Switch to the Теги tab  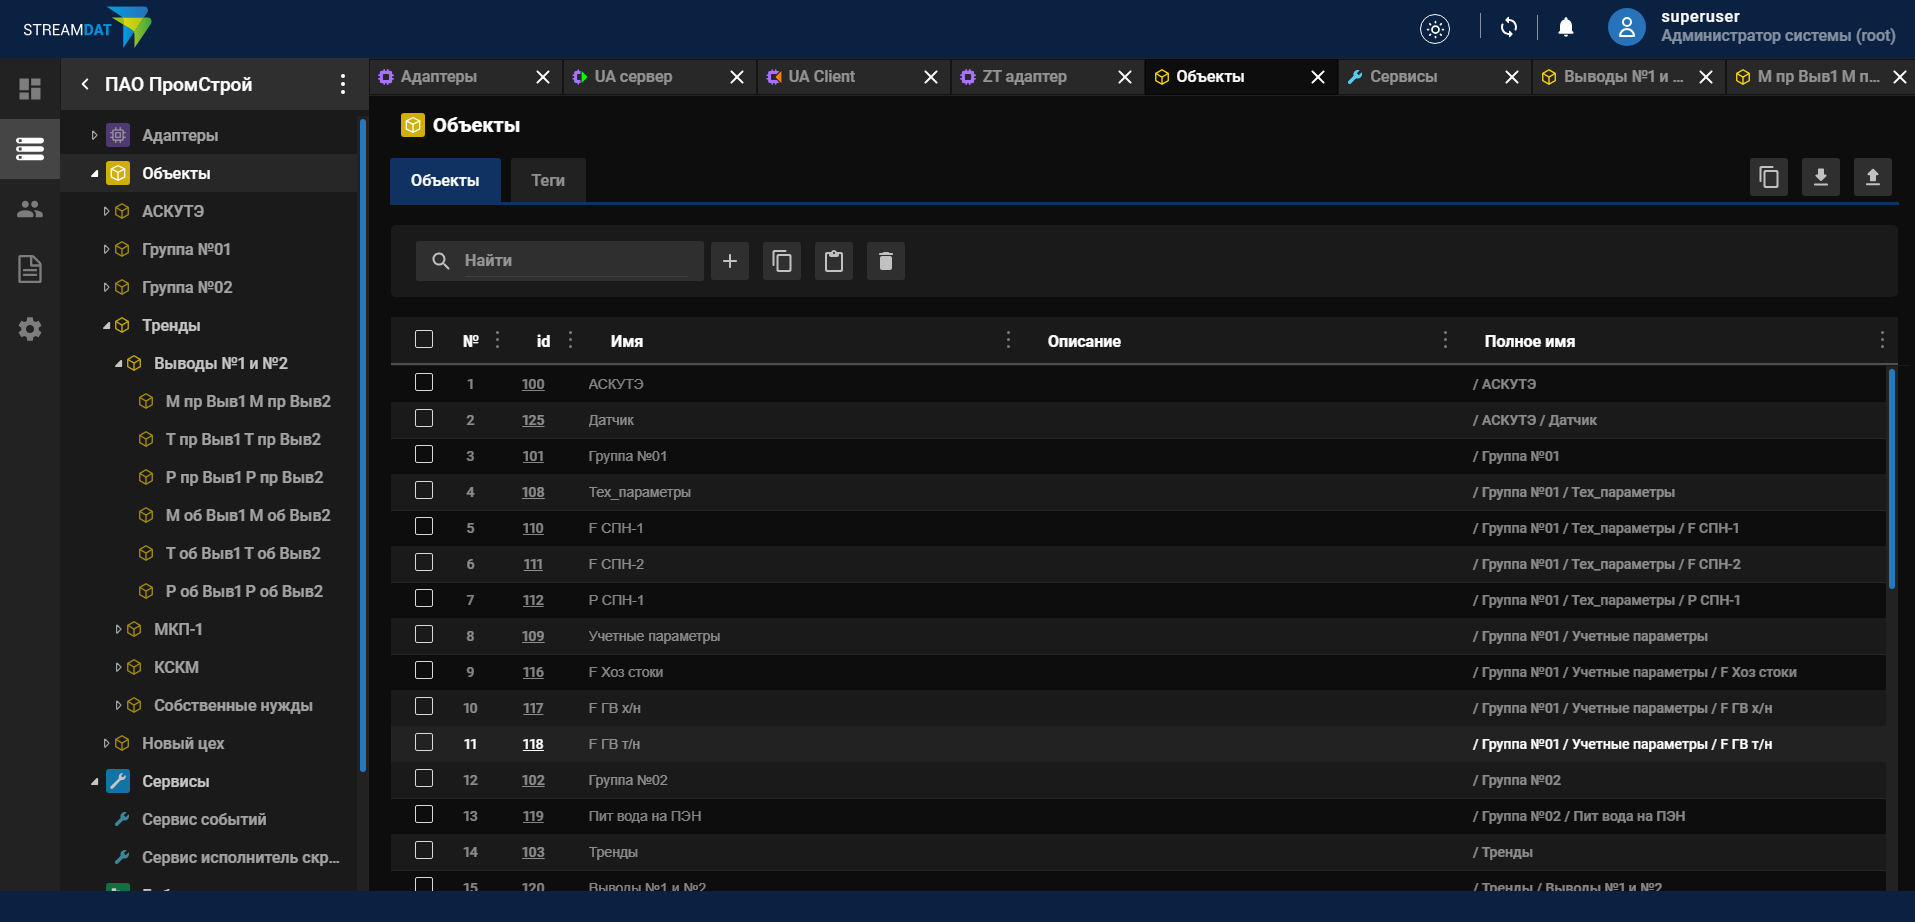coord(547,180)
